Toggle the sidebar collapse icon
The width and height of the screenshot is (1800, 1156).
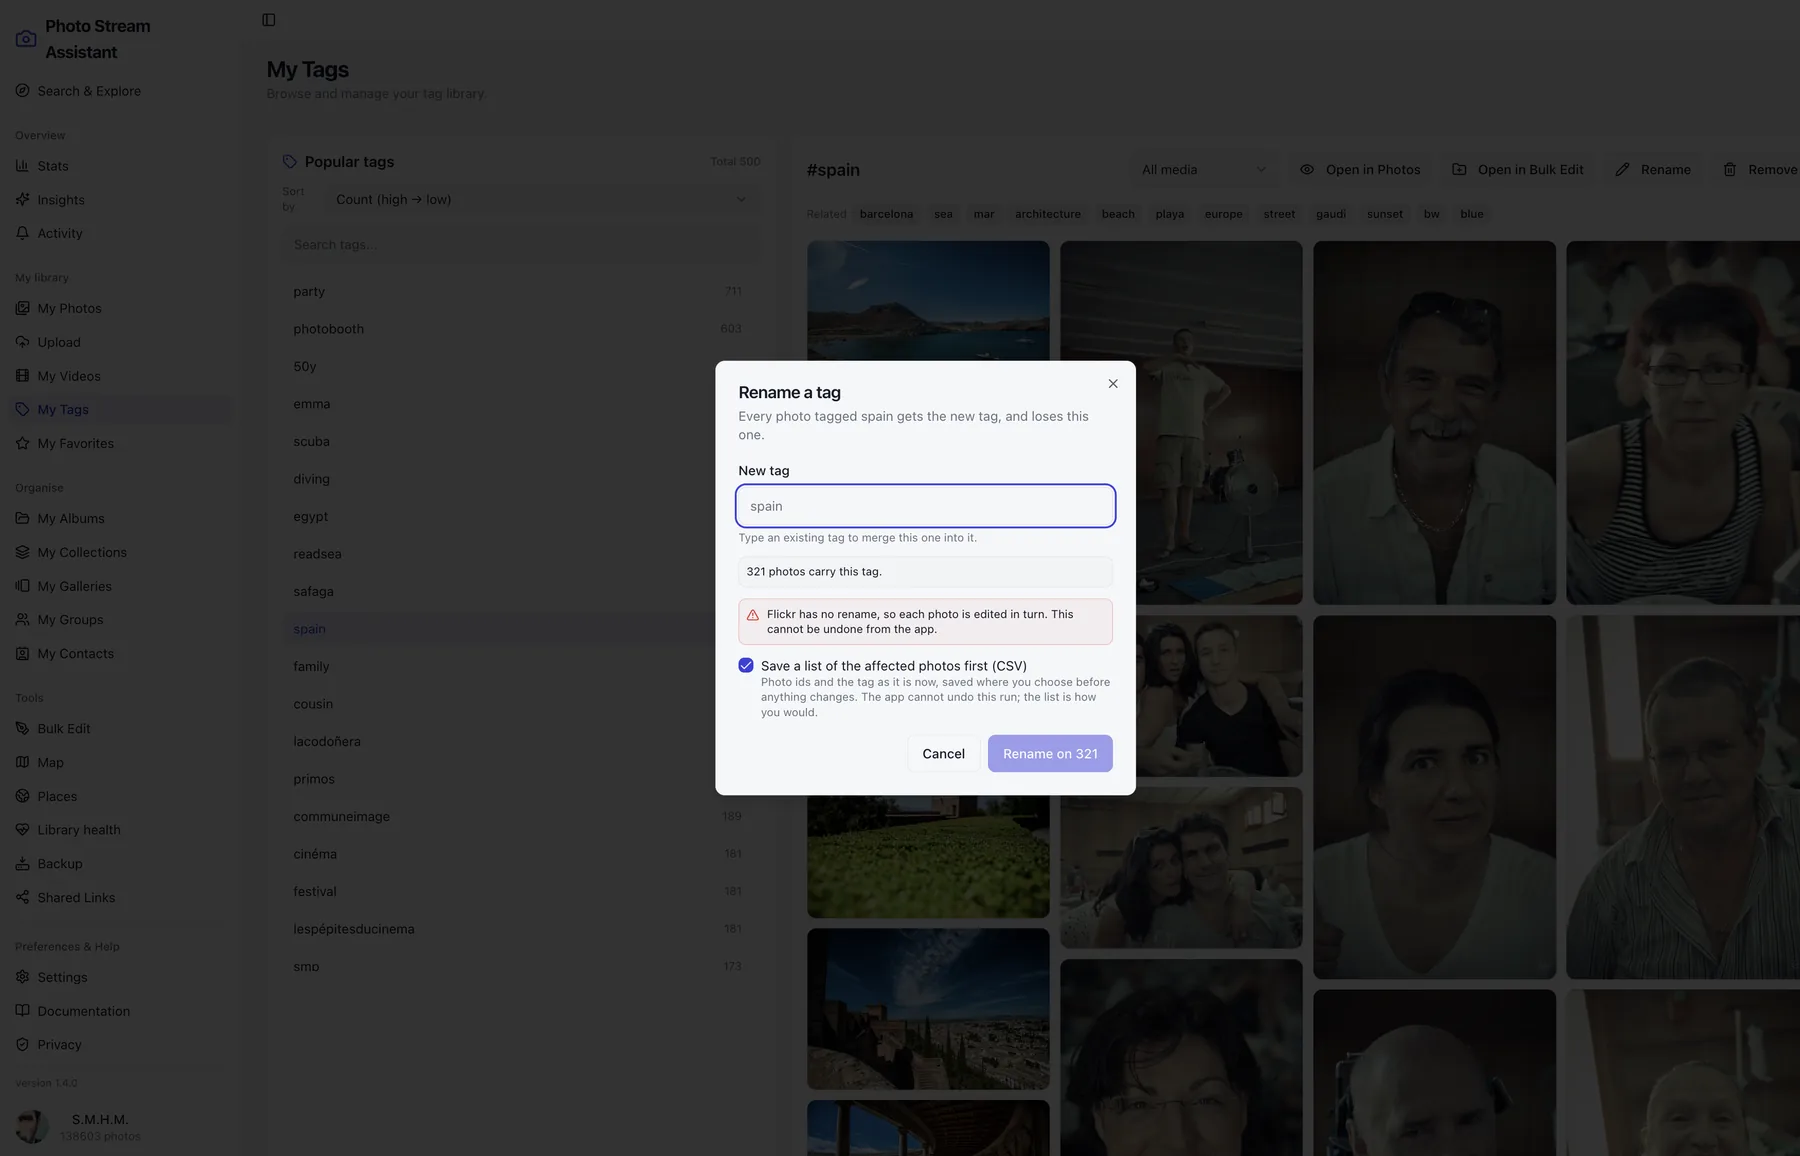click(269, 20)
